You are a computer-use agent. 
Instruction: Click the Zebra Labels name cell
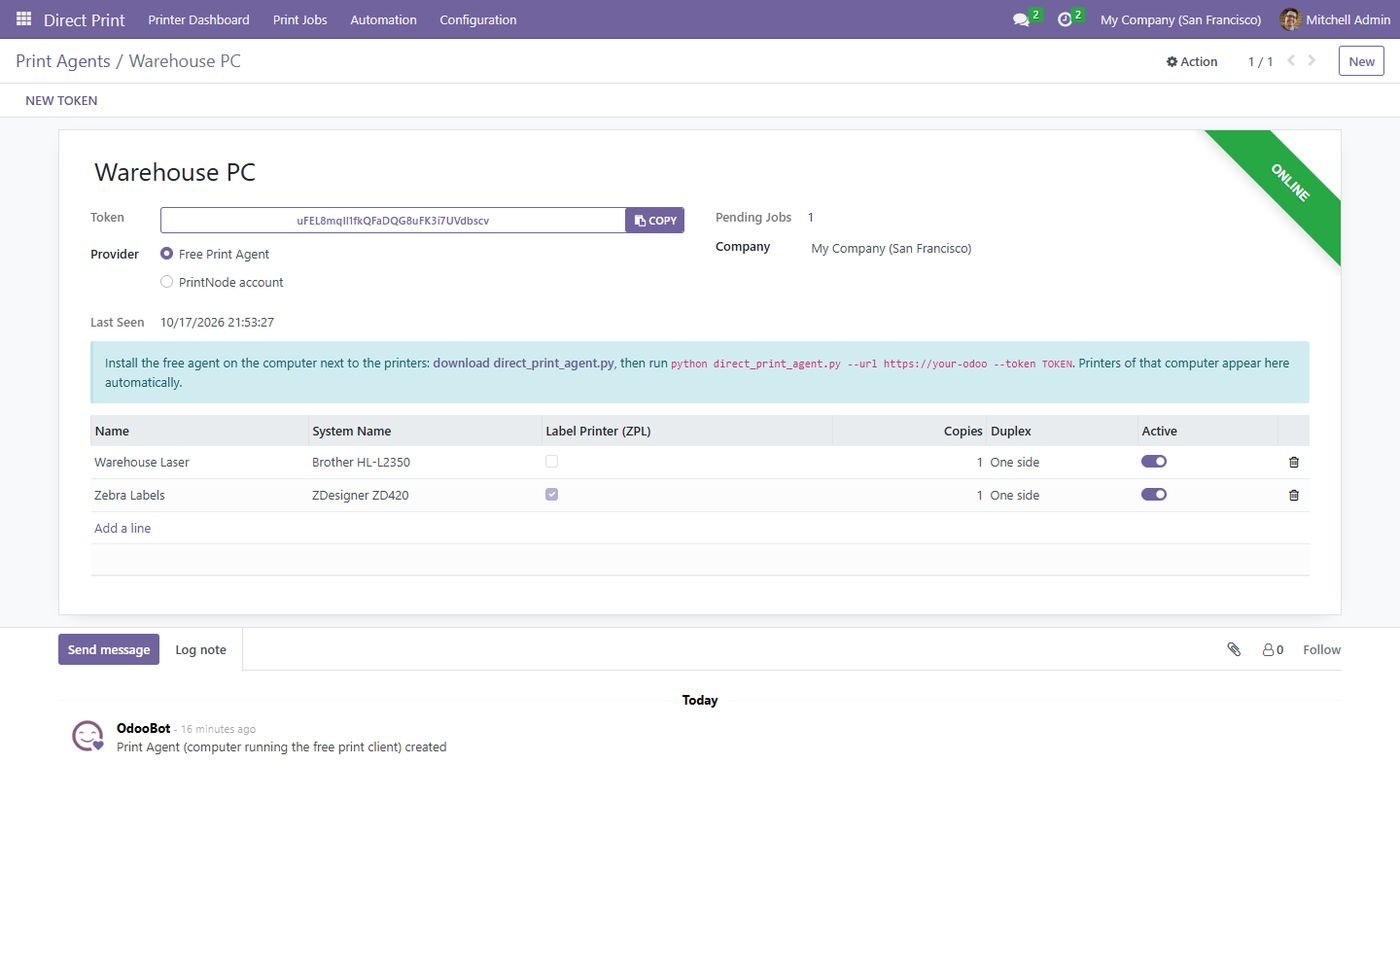(199, 495)
